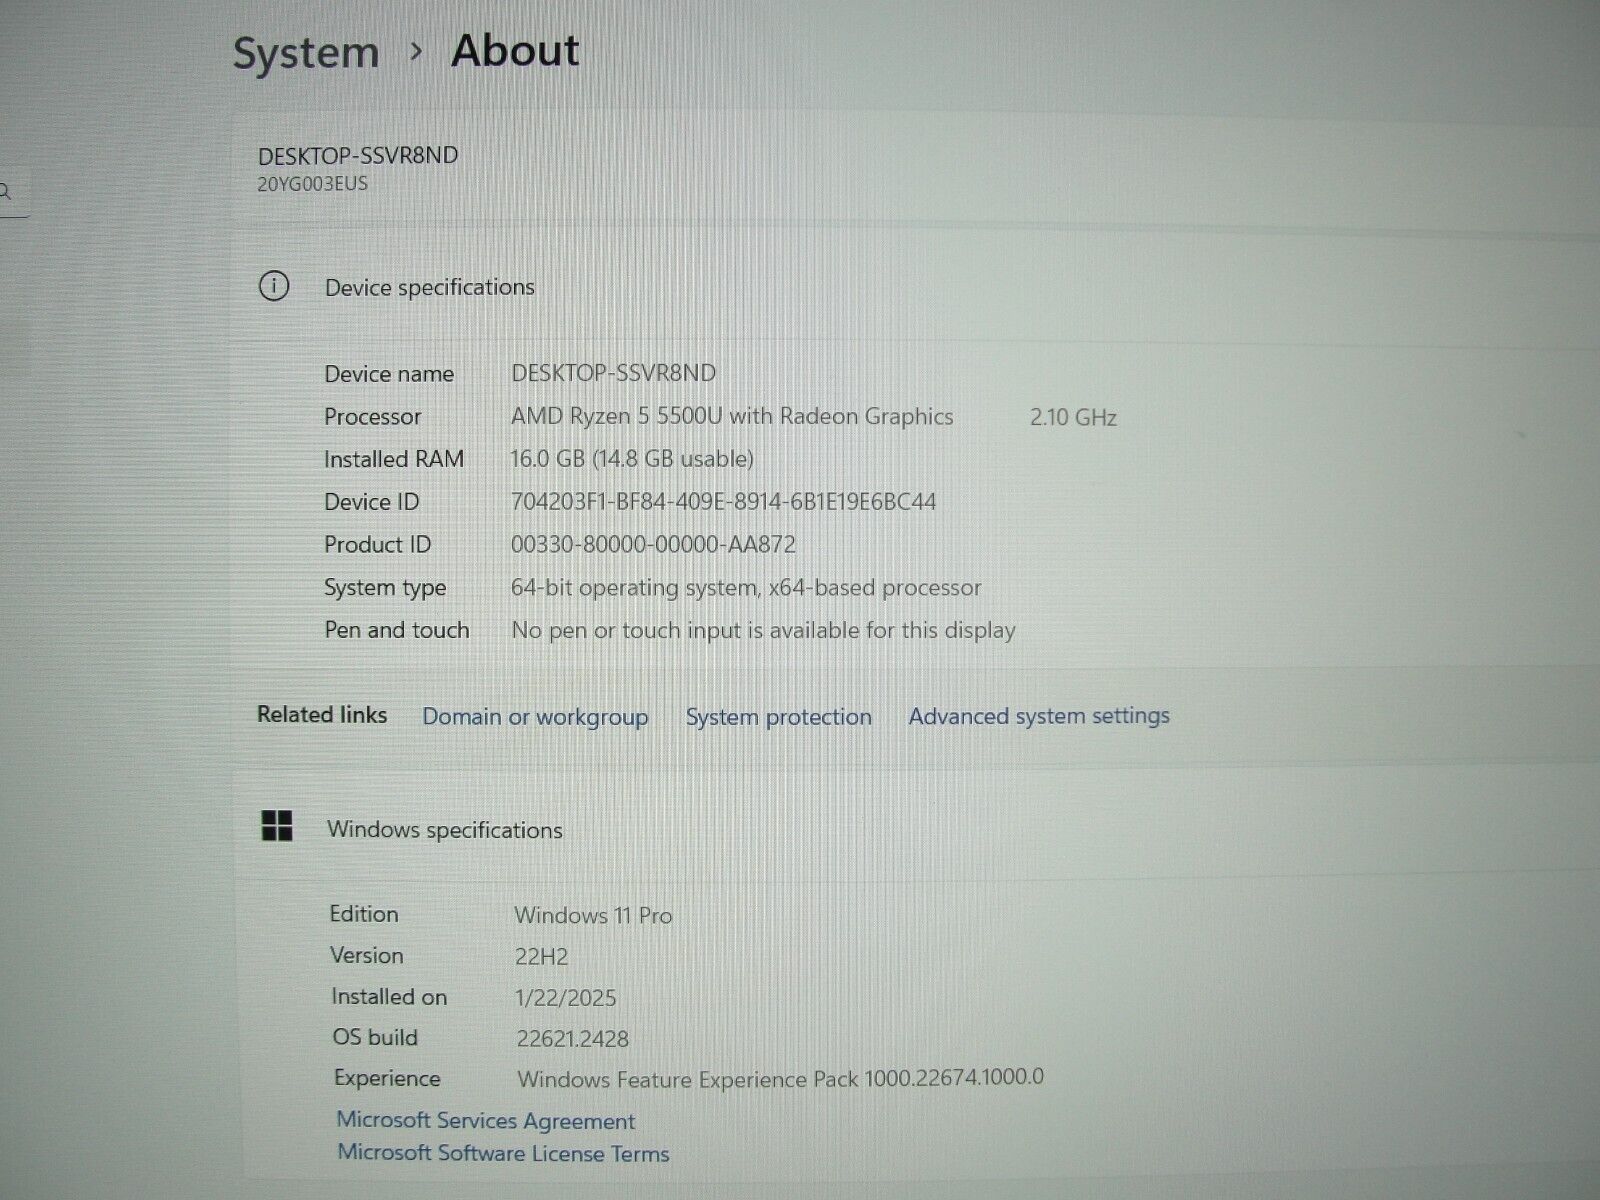Click the Related links label

pyautogui.click(x=322, y=714)
